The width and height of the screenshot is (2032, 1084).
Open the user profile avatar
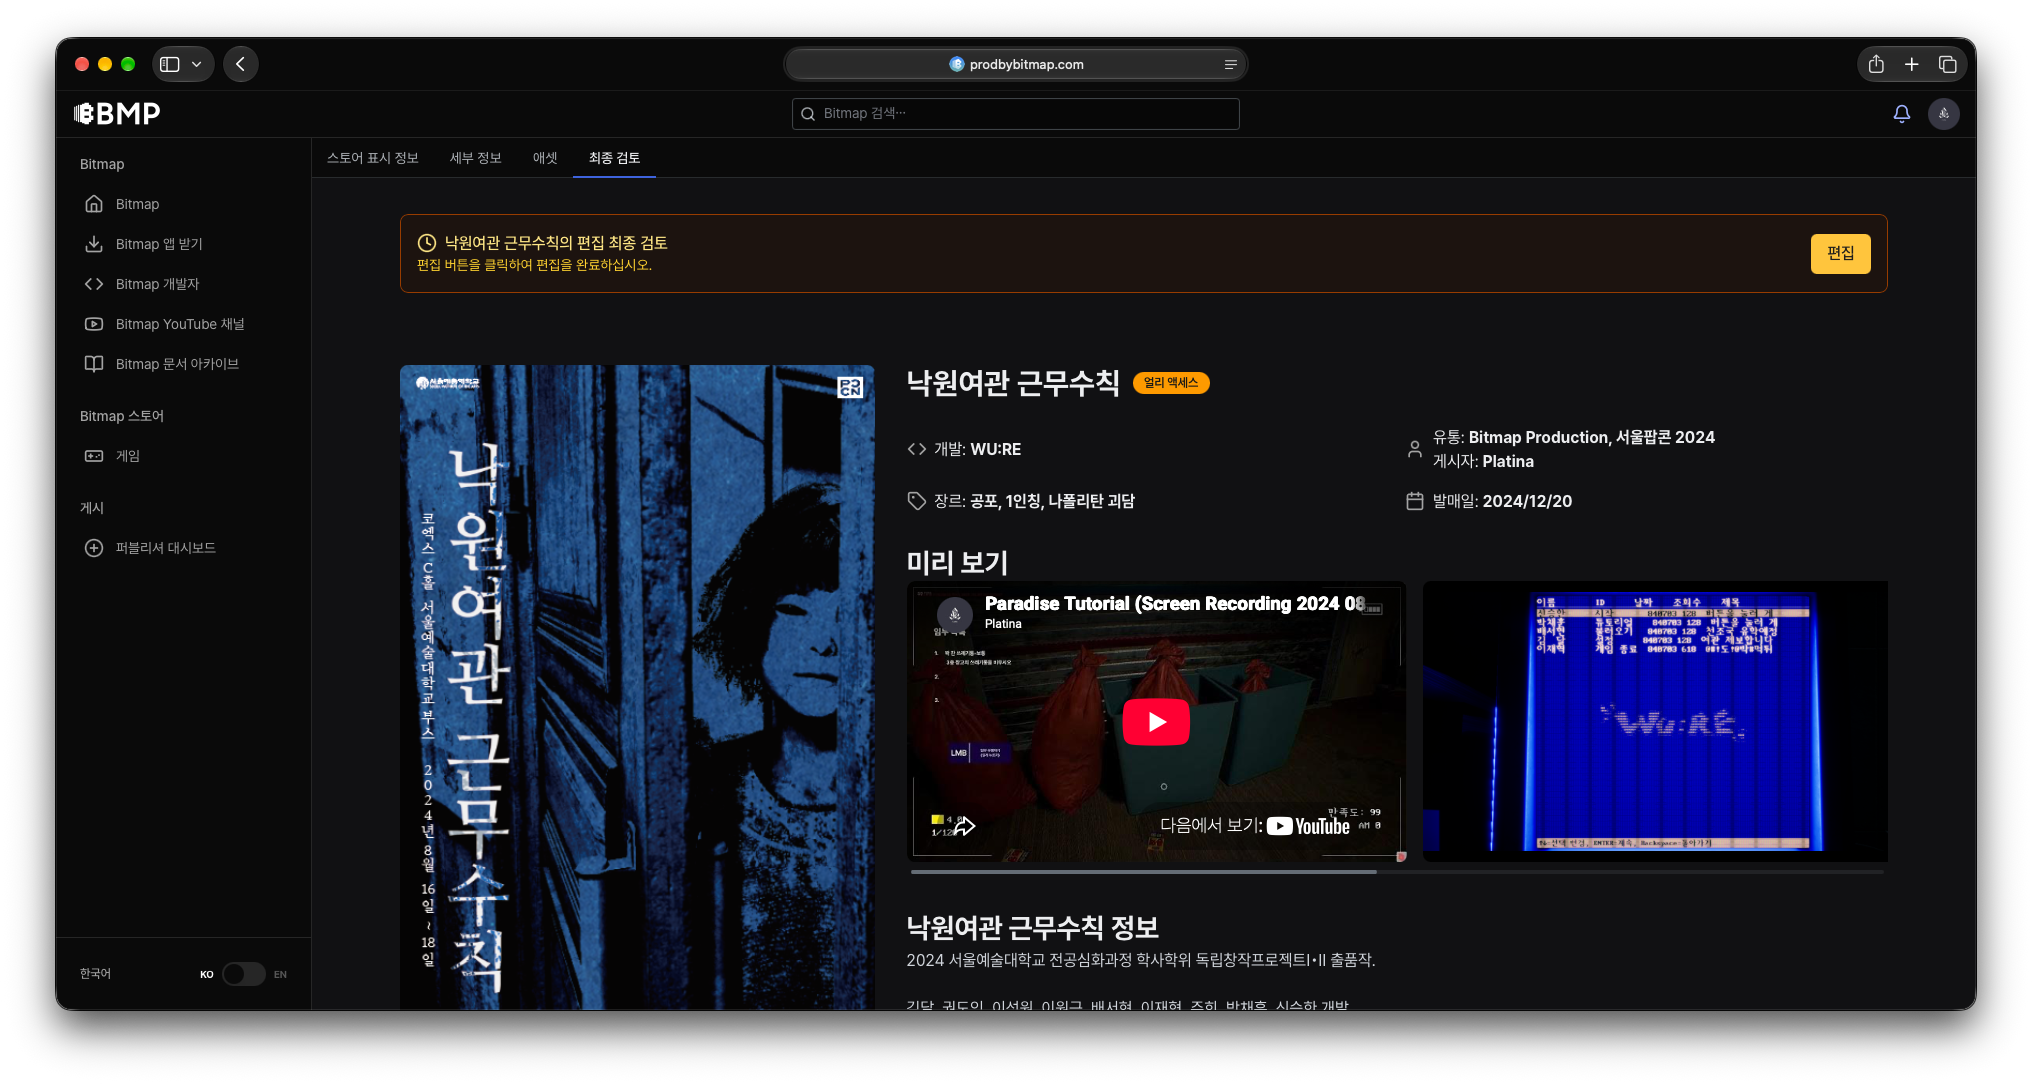[x=1943, y=114]
